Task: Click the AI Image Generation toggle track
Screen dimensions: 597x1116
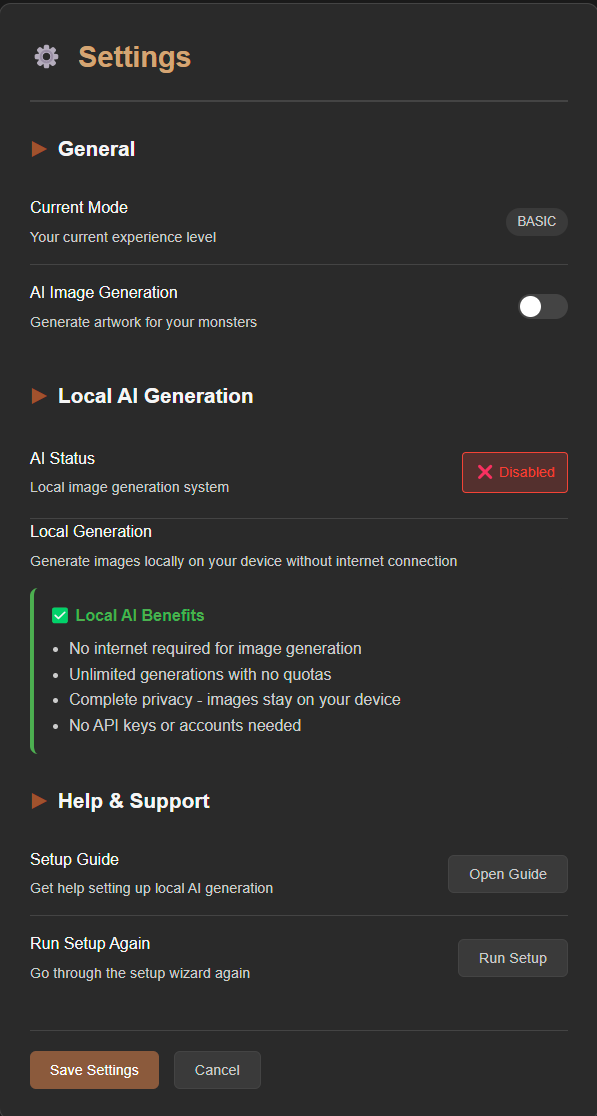Action: point(542,307)
